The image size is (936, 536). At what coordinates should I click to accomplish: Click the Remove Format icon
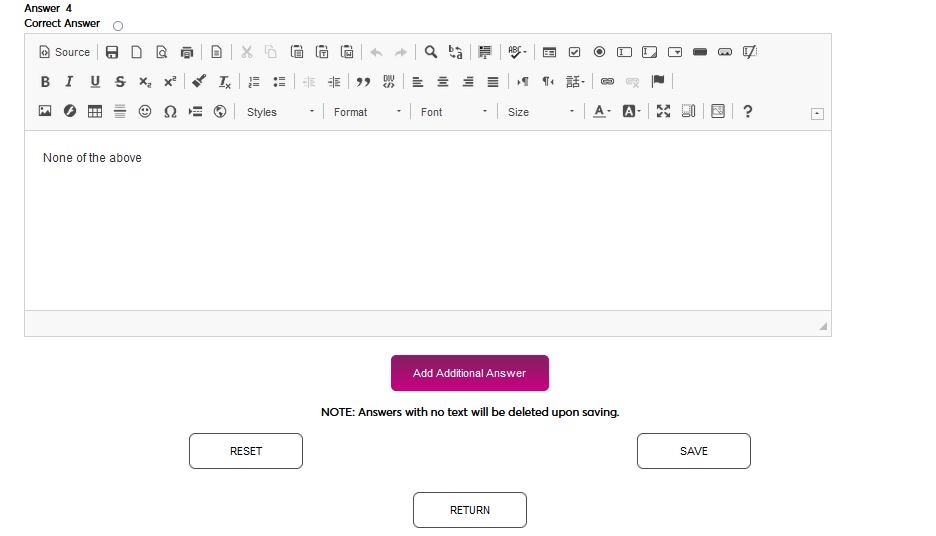tap(224, 82)
